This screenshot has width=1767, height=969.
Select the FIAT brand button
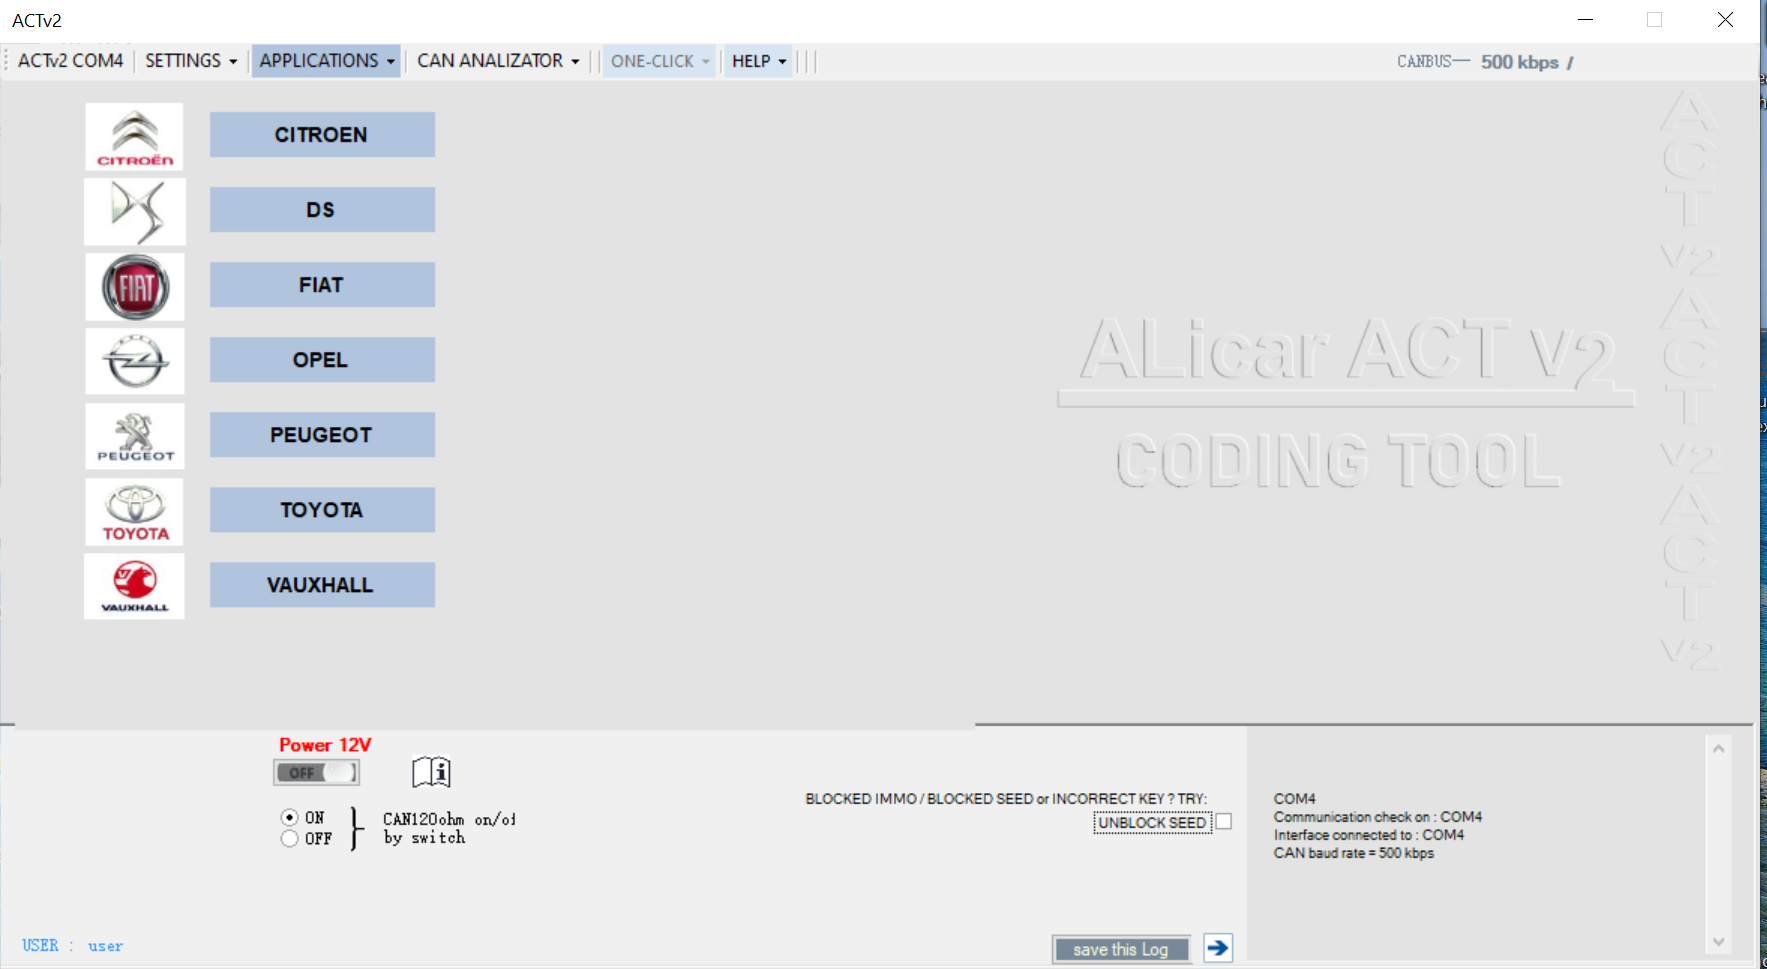click(x=322, y=285)
